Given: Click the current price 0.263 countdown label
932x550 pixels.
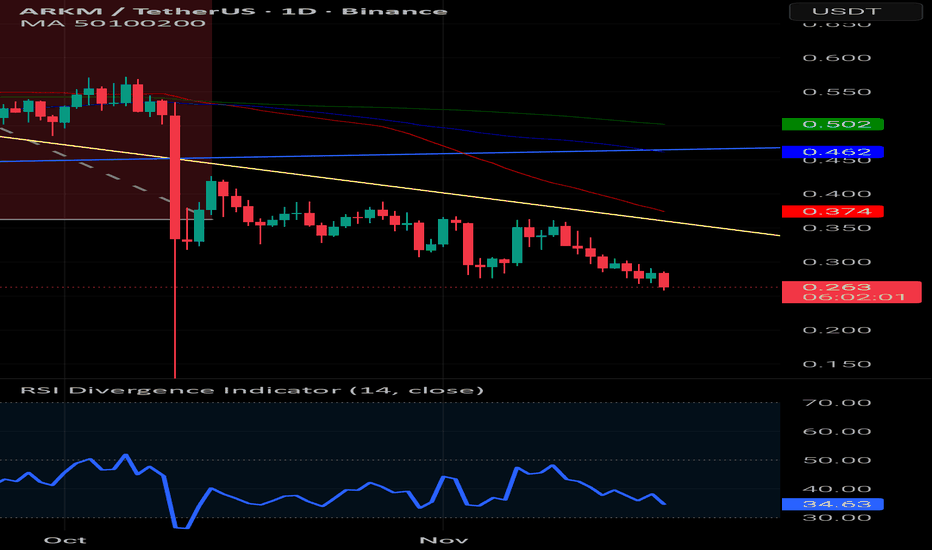Looking at the screenshot, I should pos(852,292).
